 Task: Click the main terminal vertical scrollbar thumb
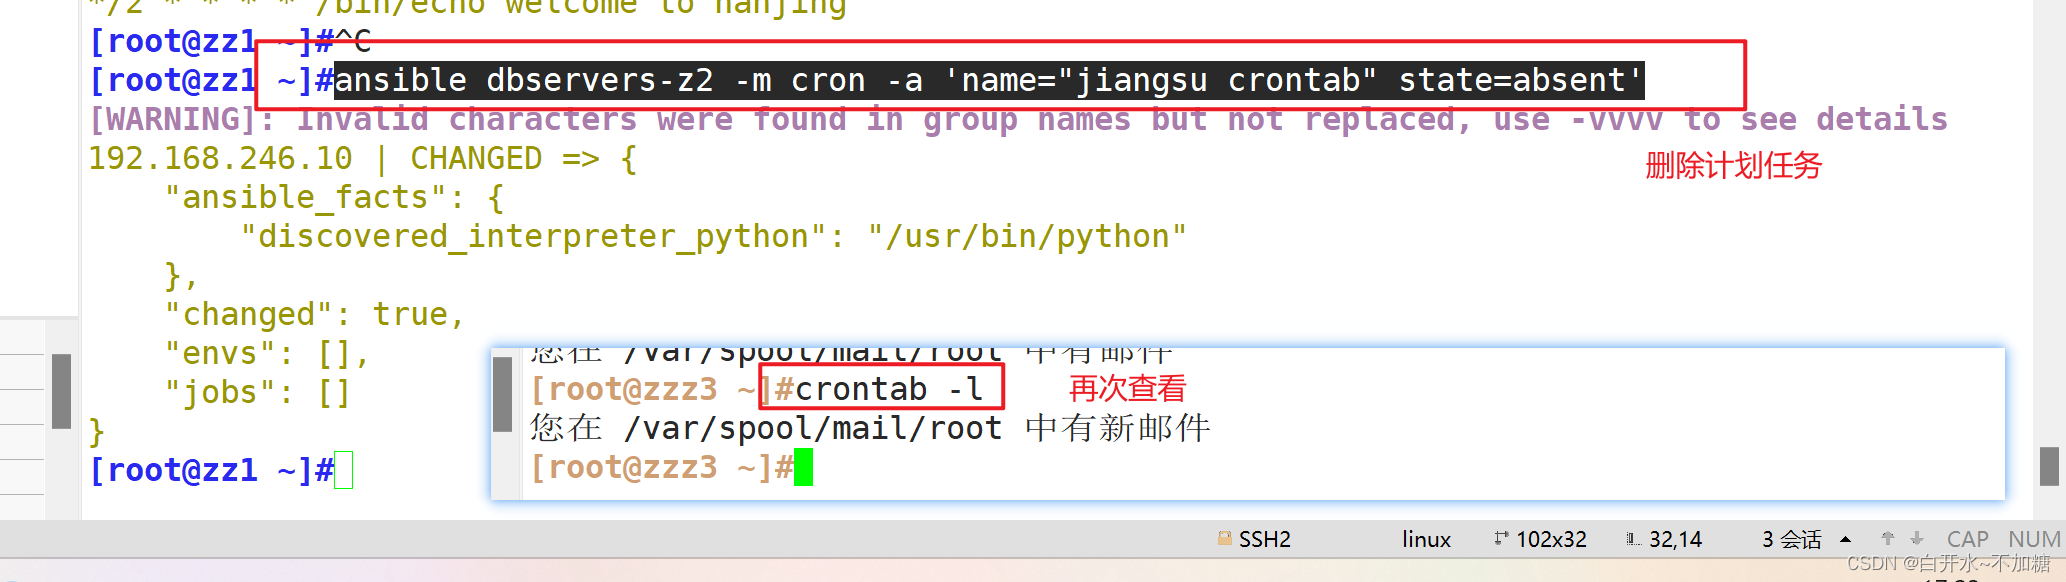click(2049, 466)
